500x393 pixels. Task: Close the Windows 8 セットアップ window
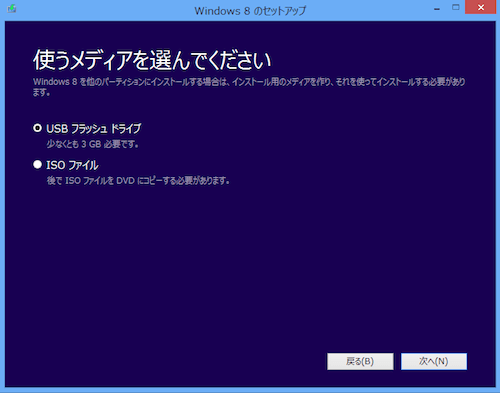(480, 7)
